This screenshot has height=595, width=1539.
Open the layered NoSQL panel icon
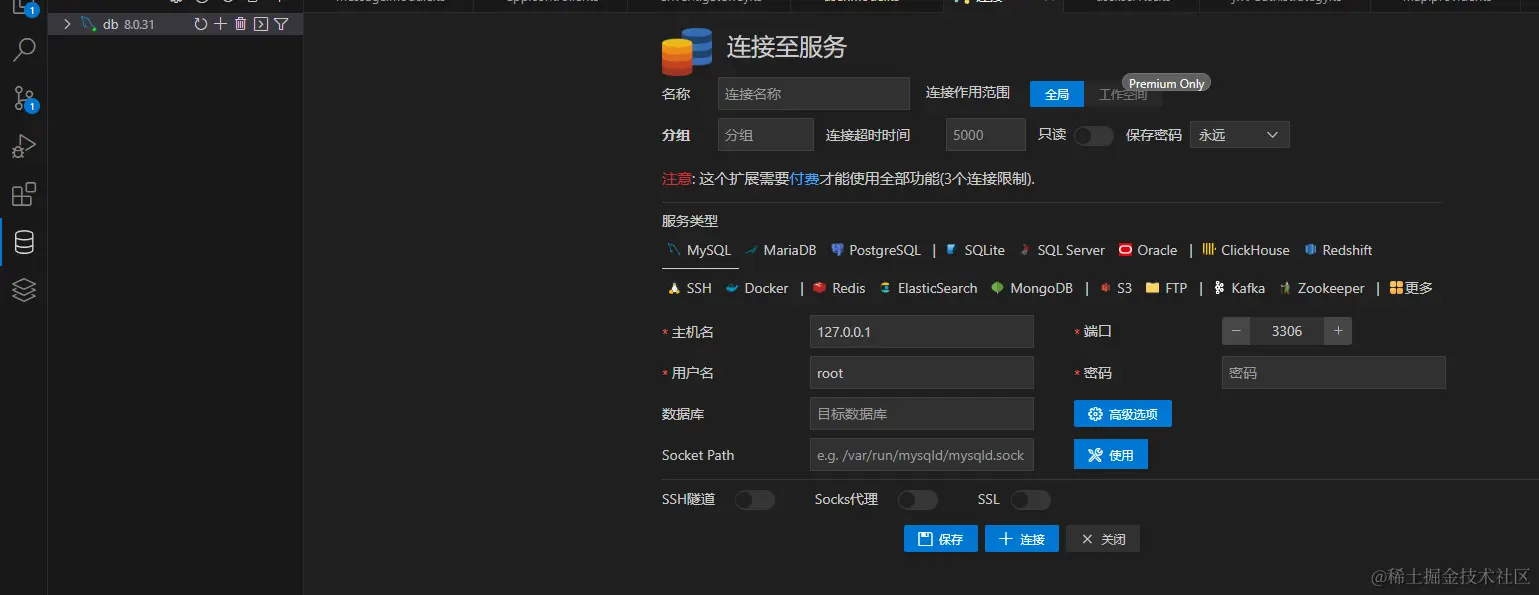pos(24,290)
